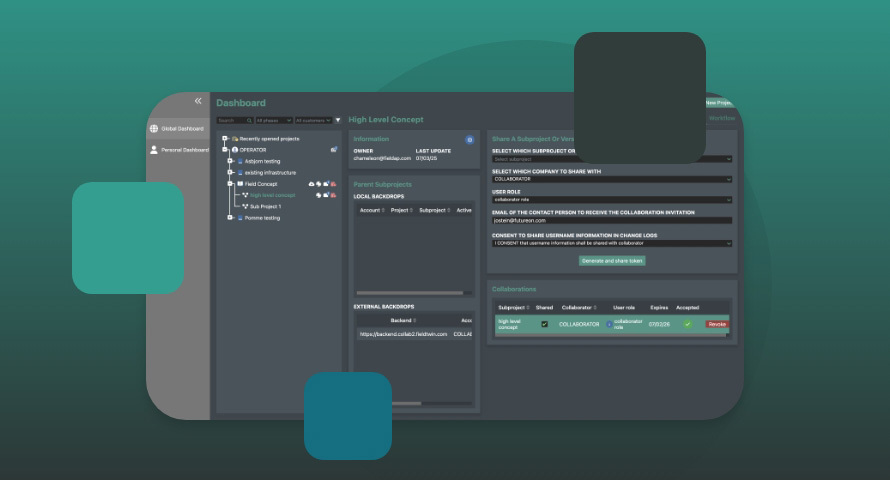The image size is (890, 480).
Task: Open the All customers dropdown
Action: (x=312, y=120)
